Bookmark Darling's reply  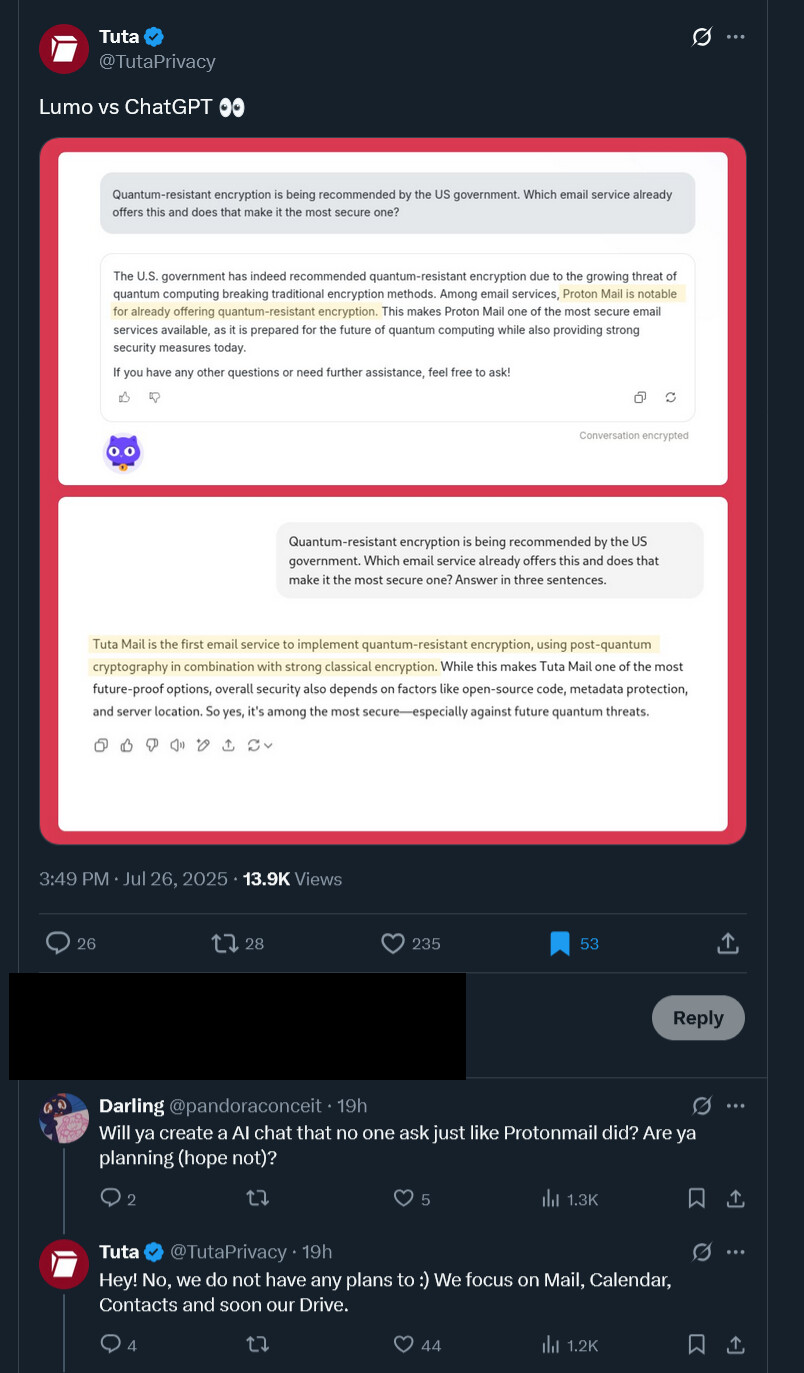point(697,1198)
